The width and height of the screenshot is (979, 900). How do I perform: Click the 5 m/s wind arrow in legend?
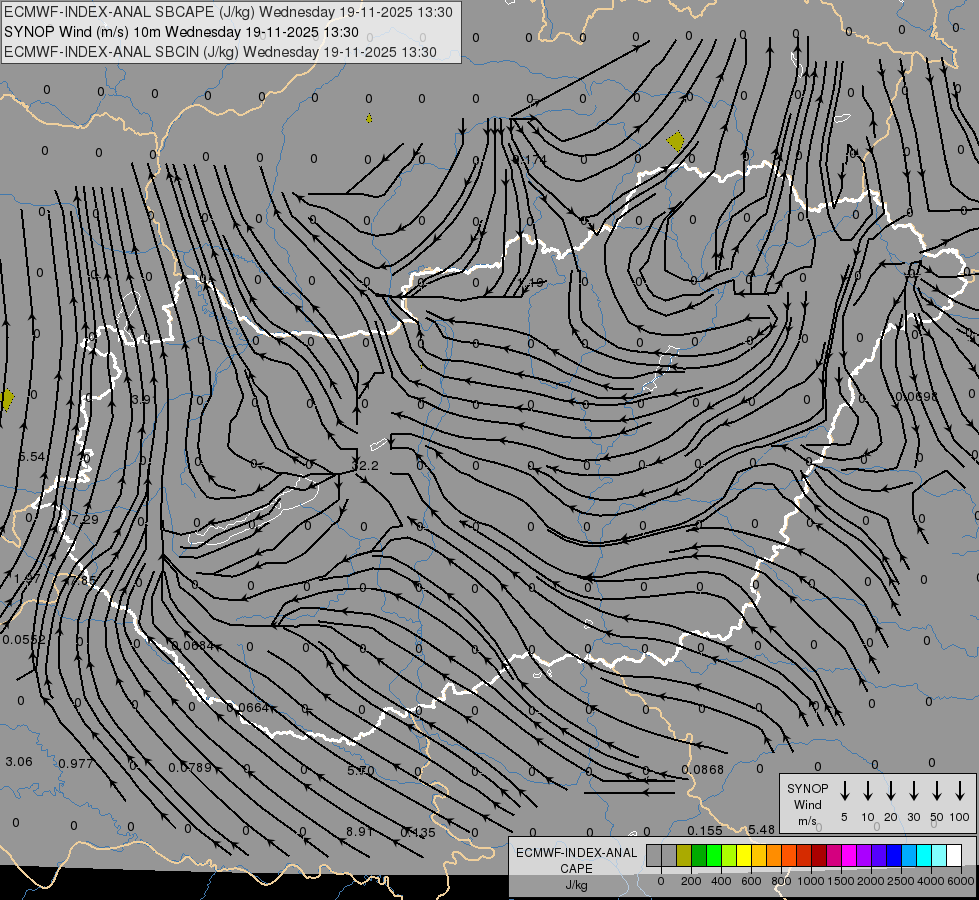pyautogui.click(x=844, y=791)
